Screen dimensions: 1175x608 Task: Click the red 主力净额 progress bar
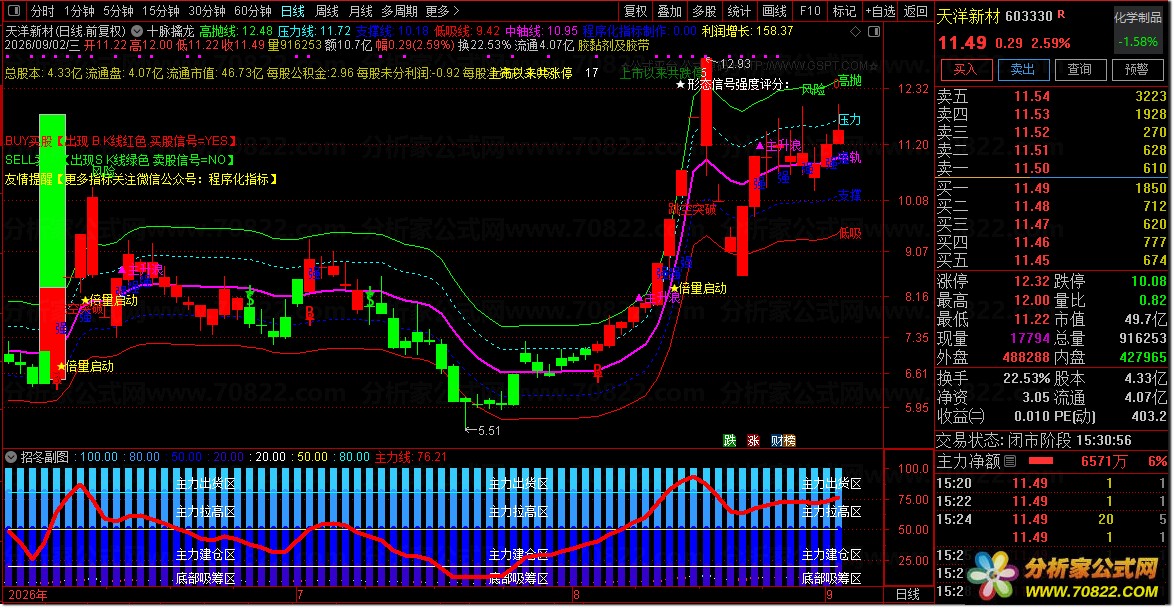(x=1040, y=461)
